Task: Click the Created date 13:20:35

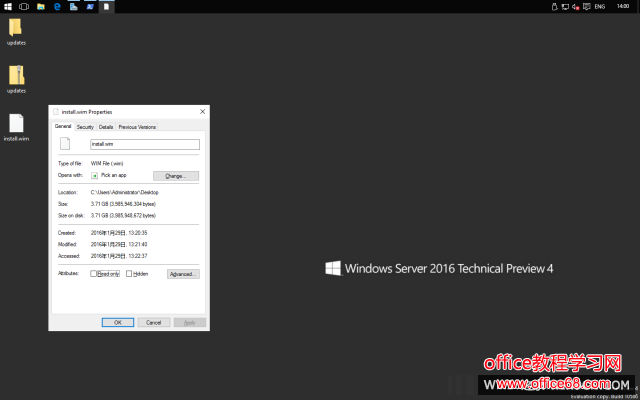Action: (x=119, y=233)
